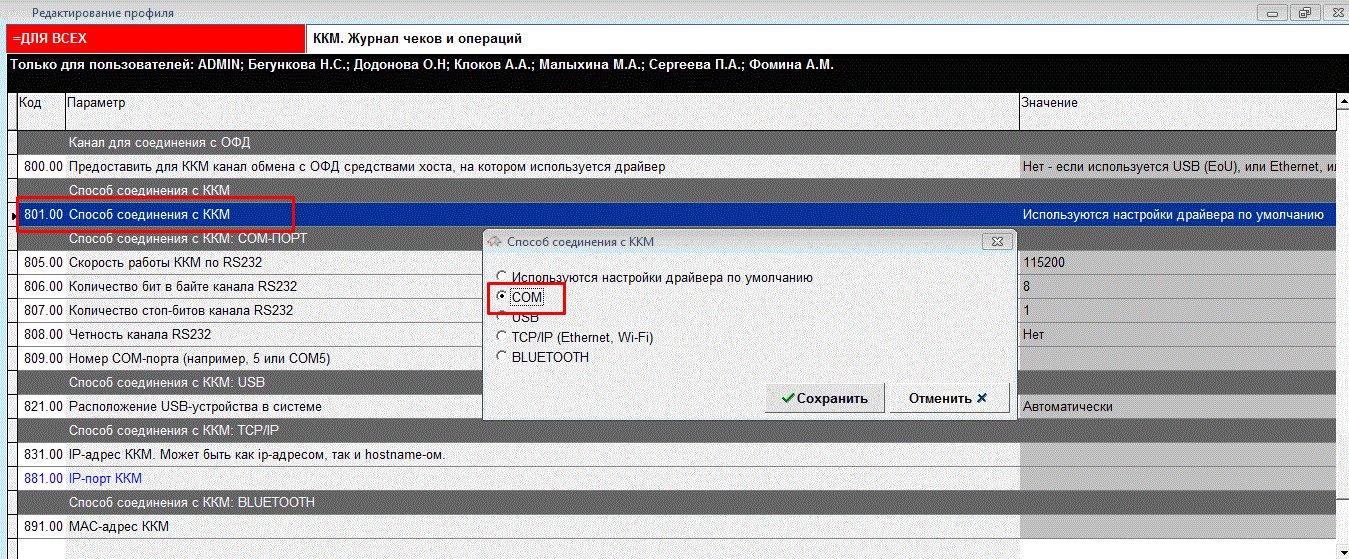The height and width of the screenshot is (559, 1349).
Task: Select the USB connection radio option
Action: point(503,317)
